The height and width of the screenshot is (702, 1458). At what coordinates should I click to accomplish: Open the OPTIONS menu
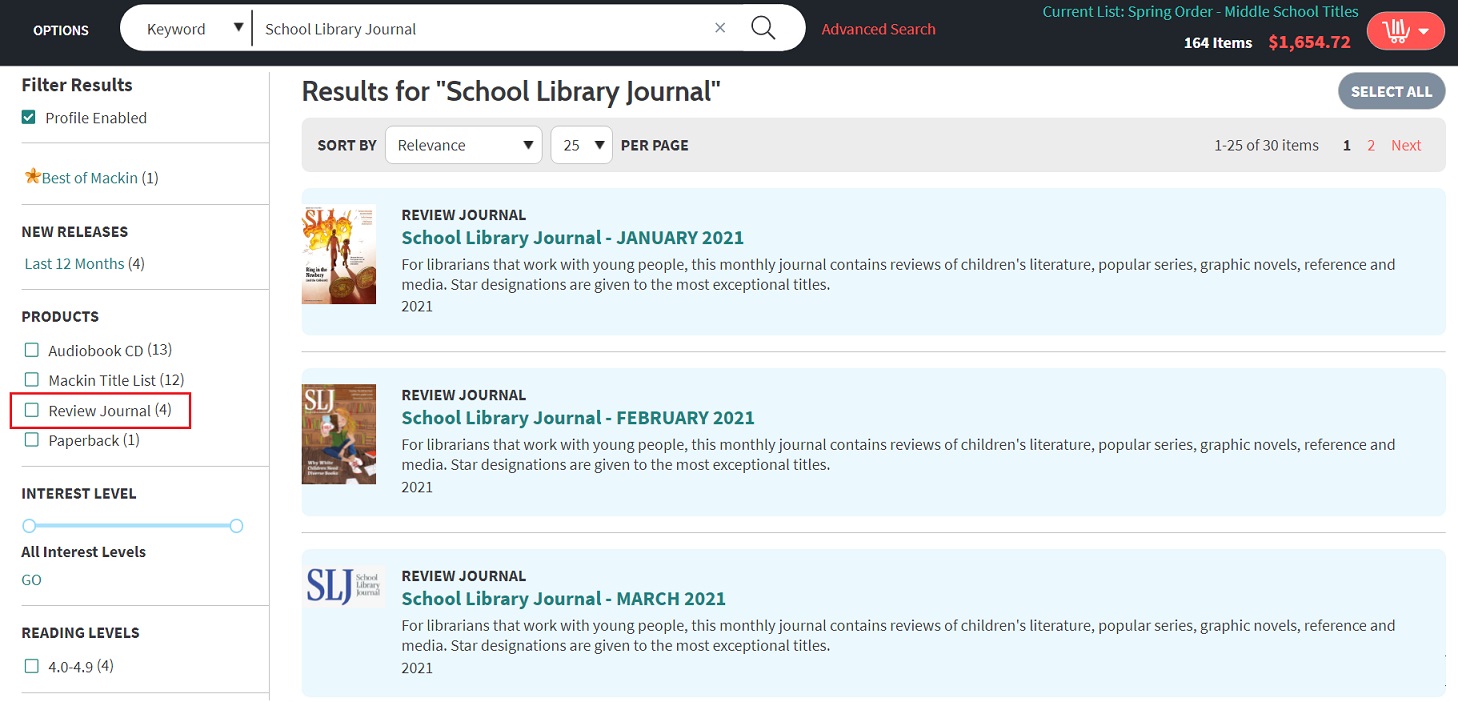61,30
